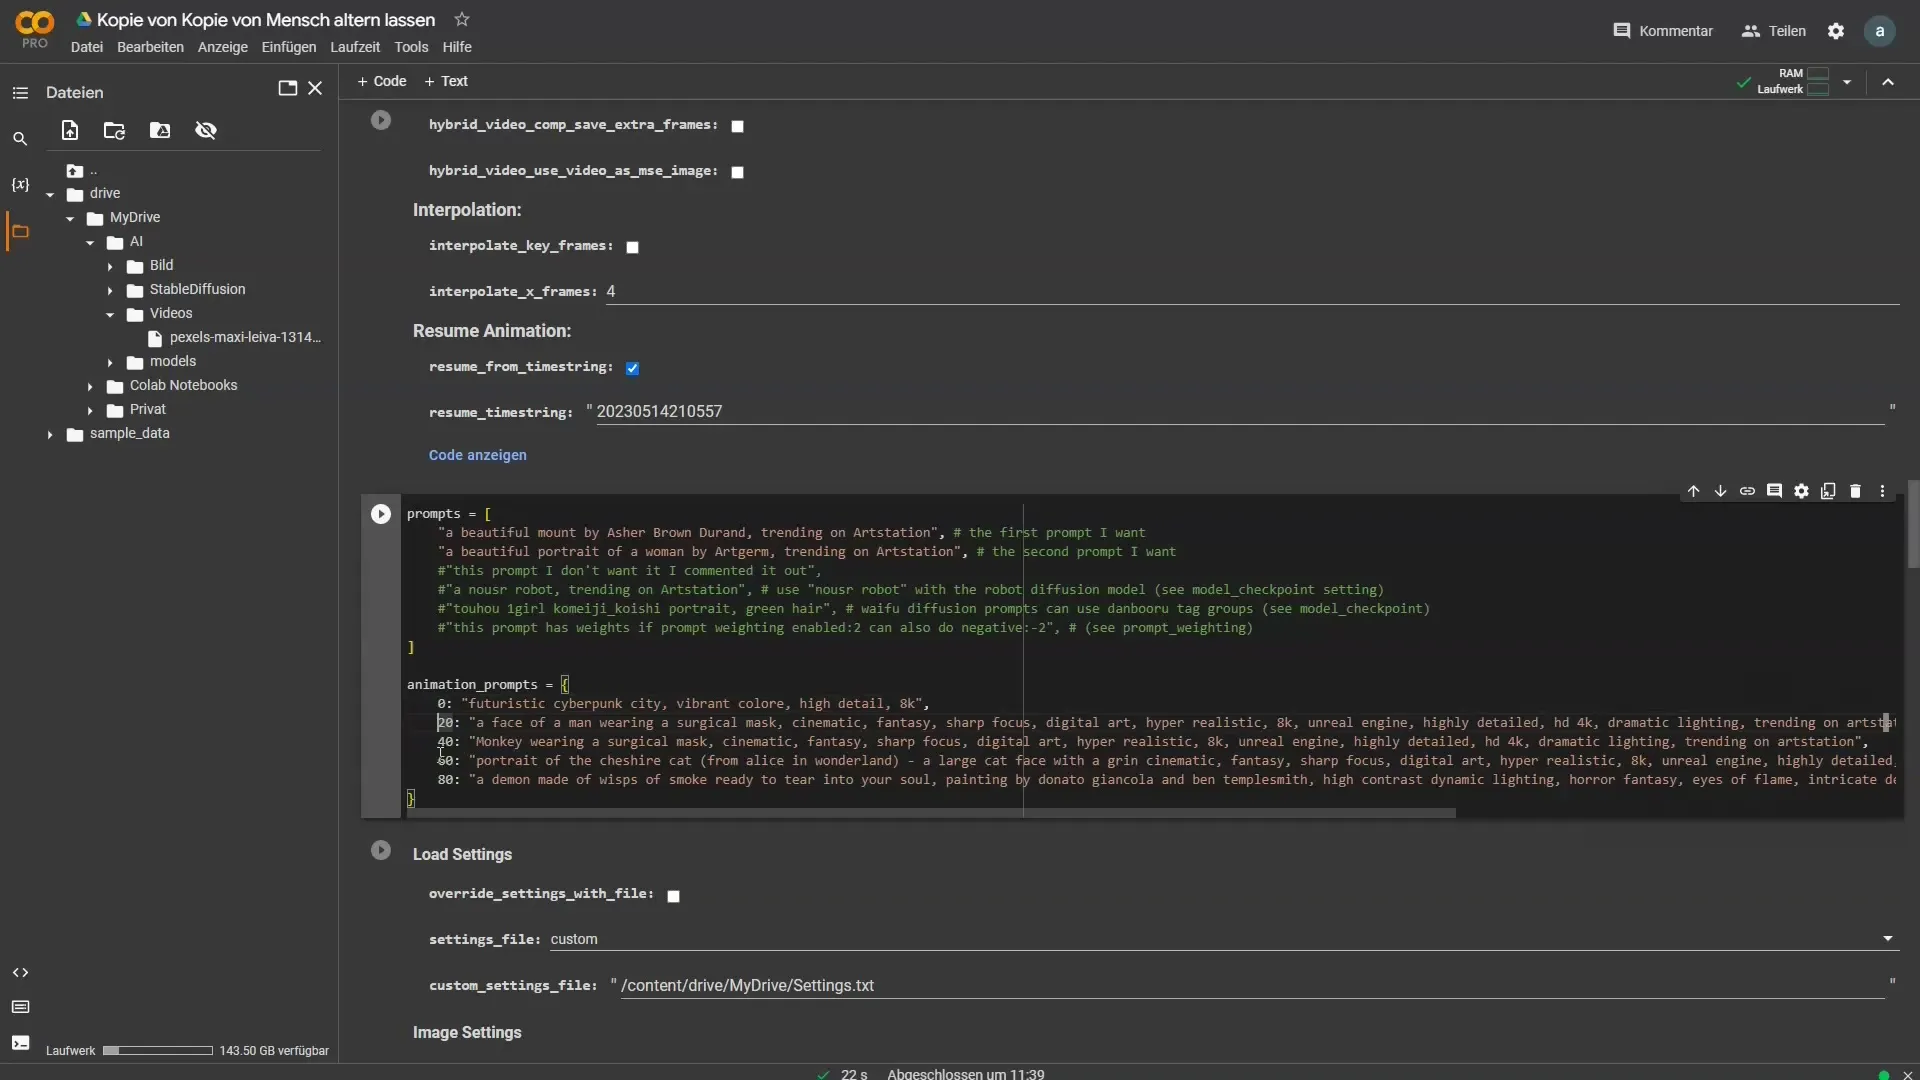Refresh the file browser
Image resolution: width=1920 pixels, height=1080 pixels.
114,130
